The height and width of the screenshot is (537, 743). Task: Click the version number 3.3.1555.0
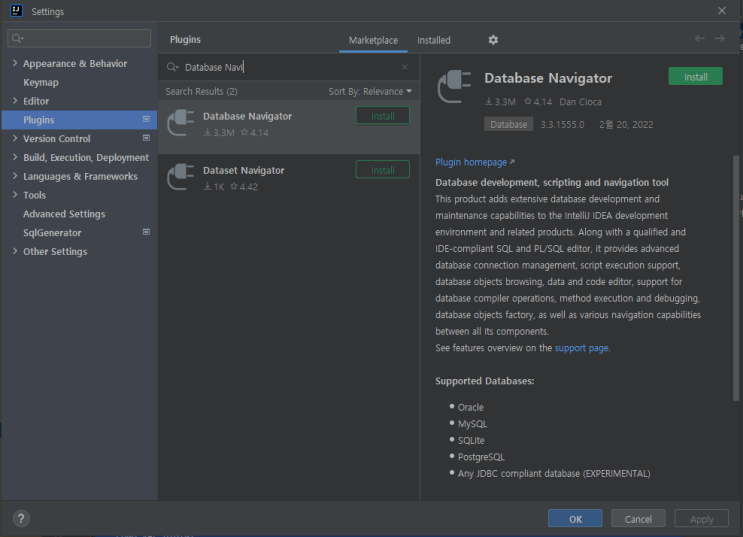click(x=562, y=125)
